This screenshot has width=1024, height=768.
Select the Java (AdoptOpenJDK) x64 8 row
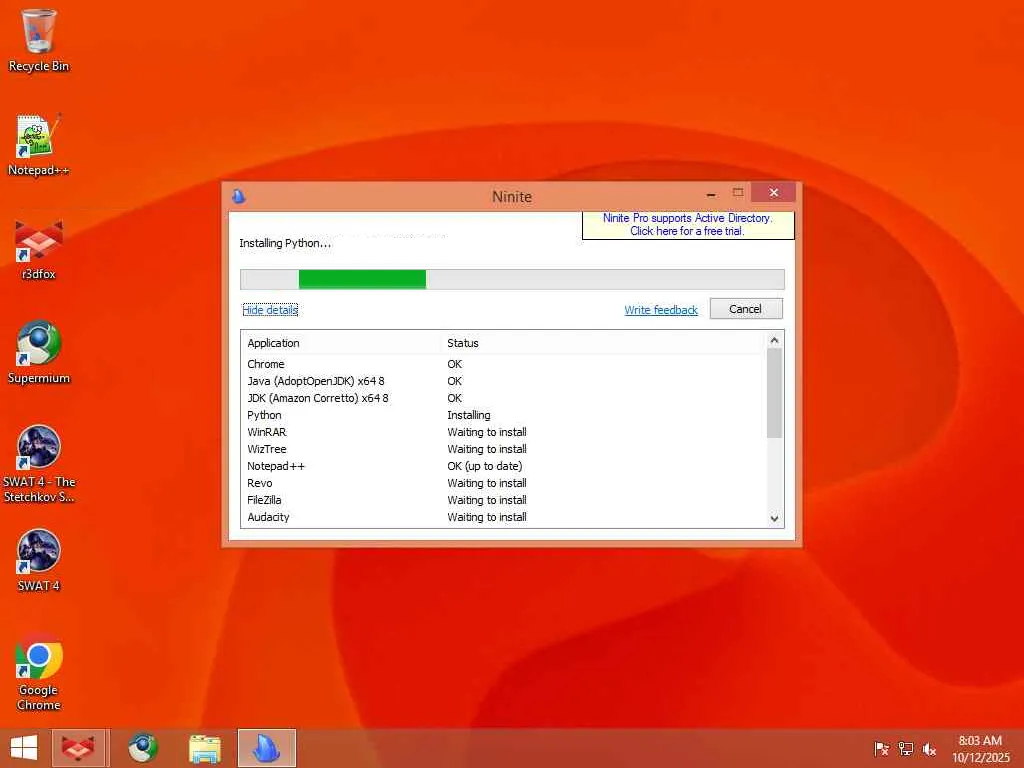pyautogui.click(x=503, y=381)
